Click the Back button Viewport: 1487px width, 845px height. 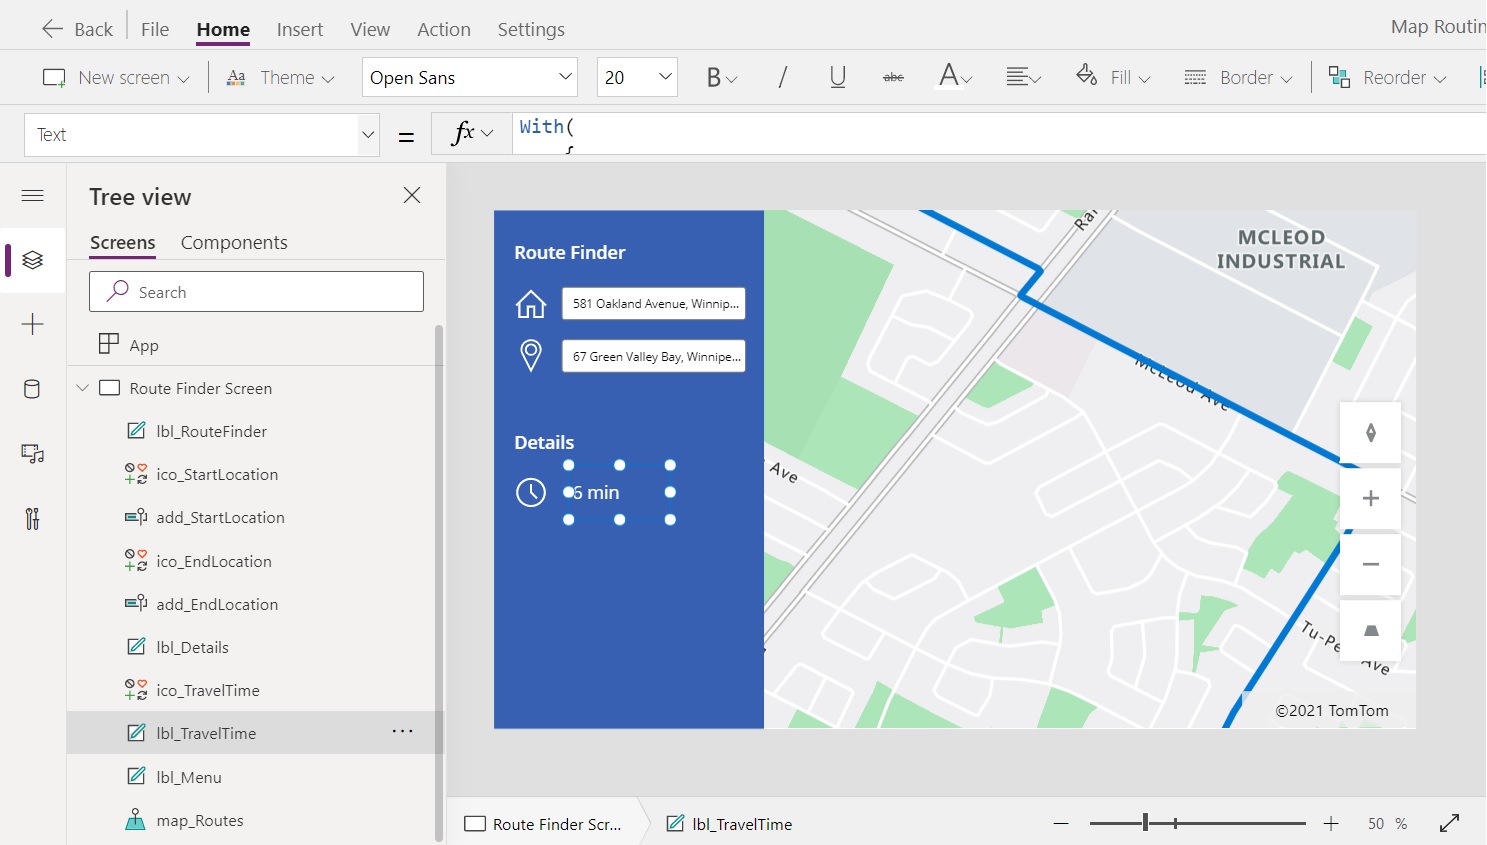pos(76,29)
